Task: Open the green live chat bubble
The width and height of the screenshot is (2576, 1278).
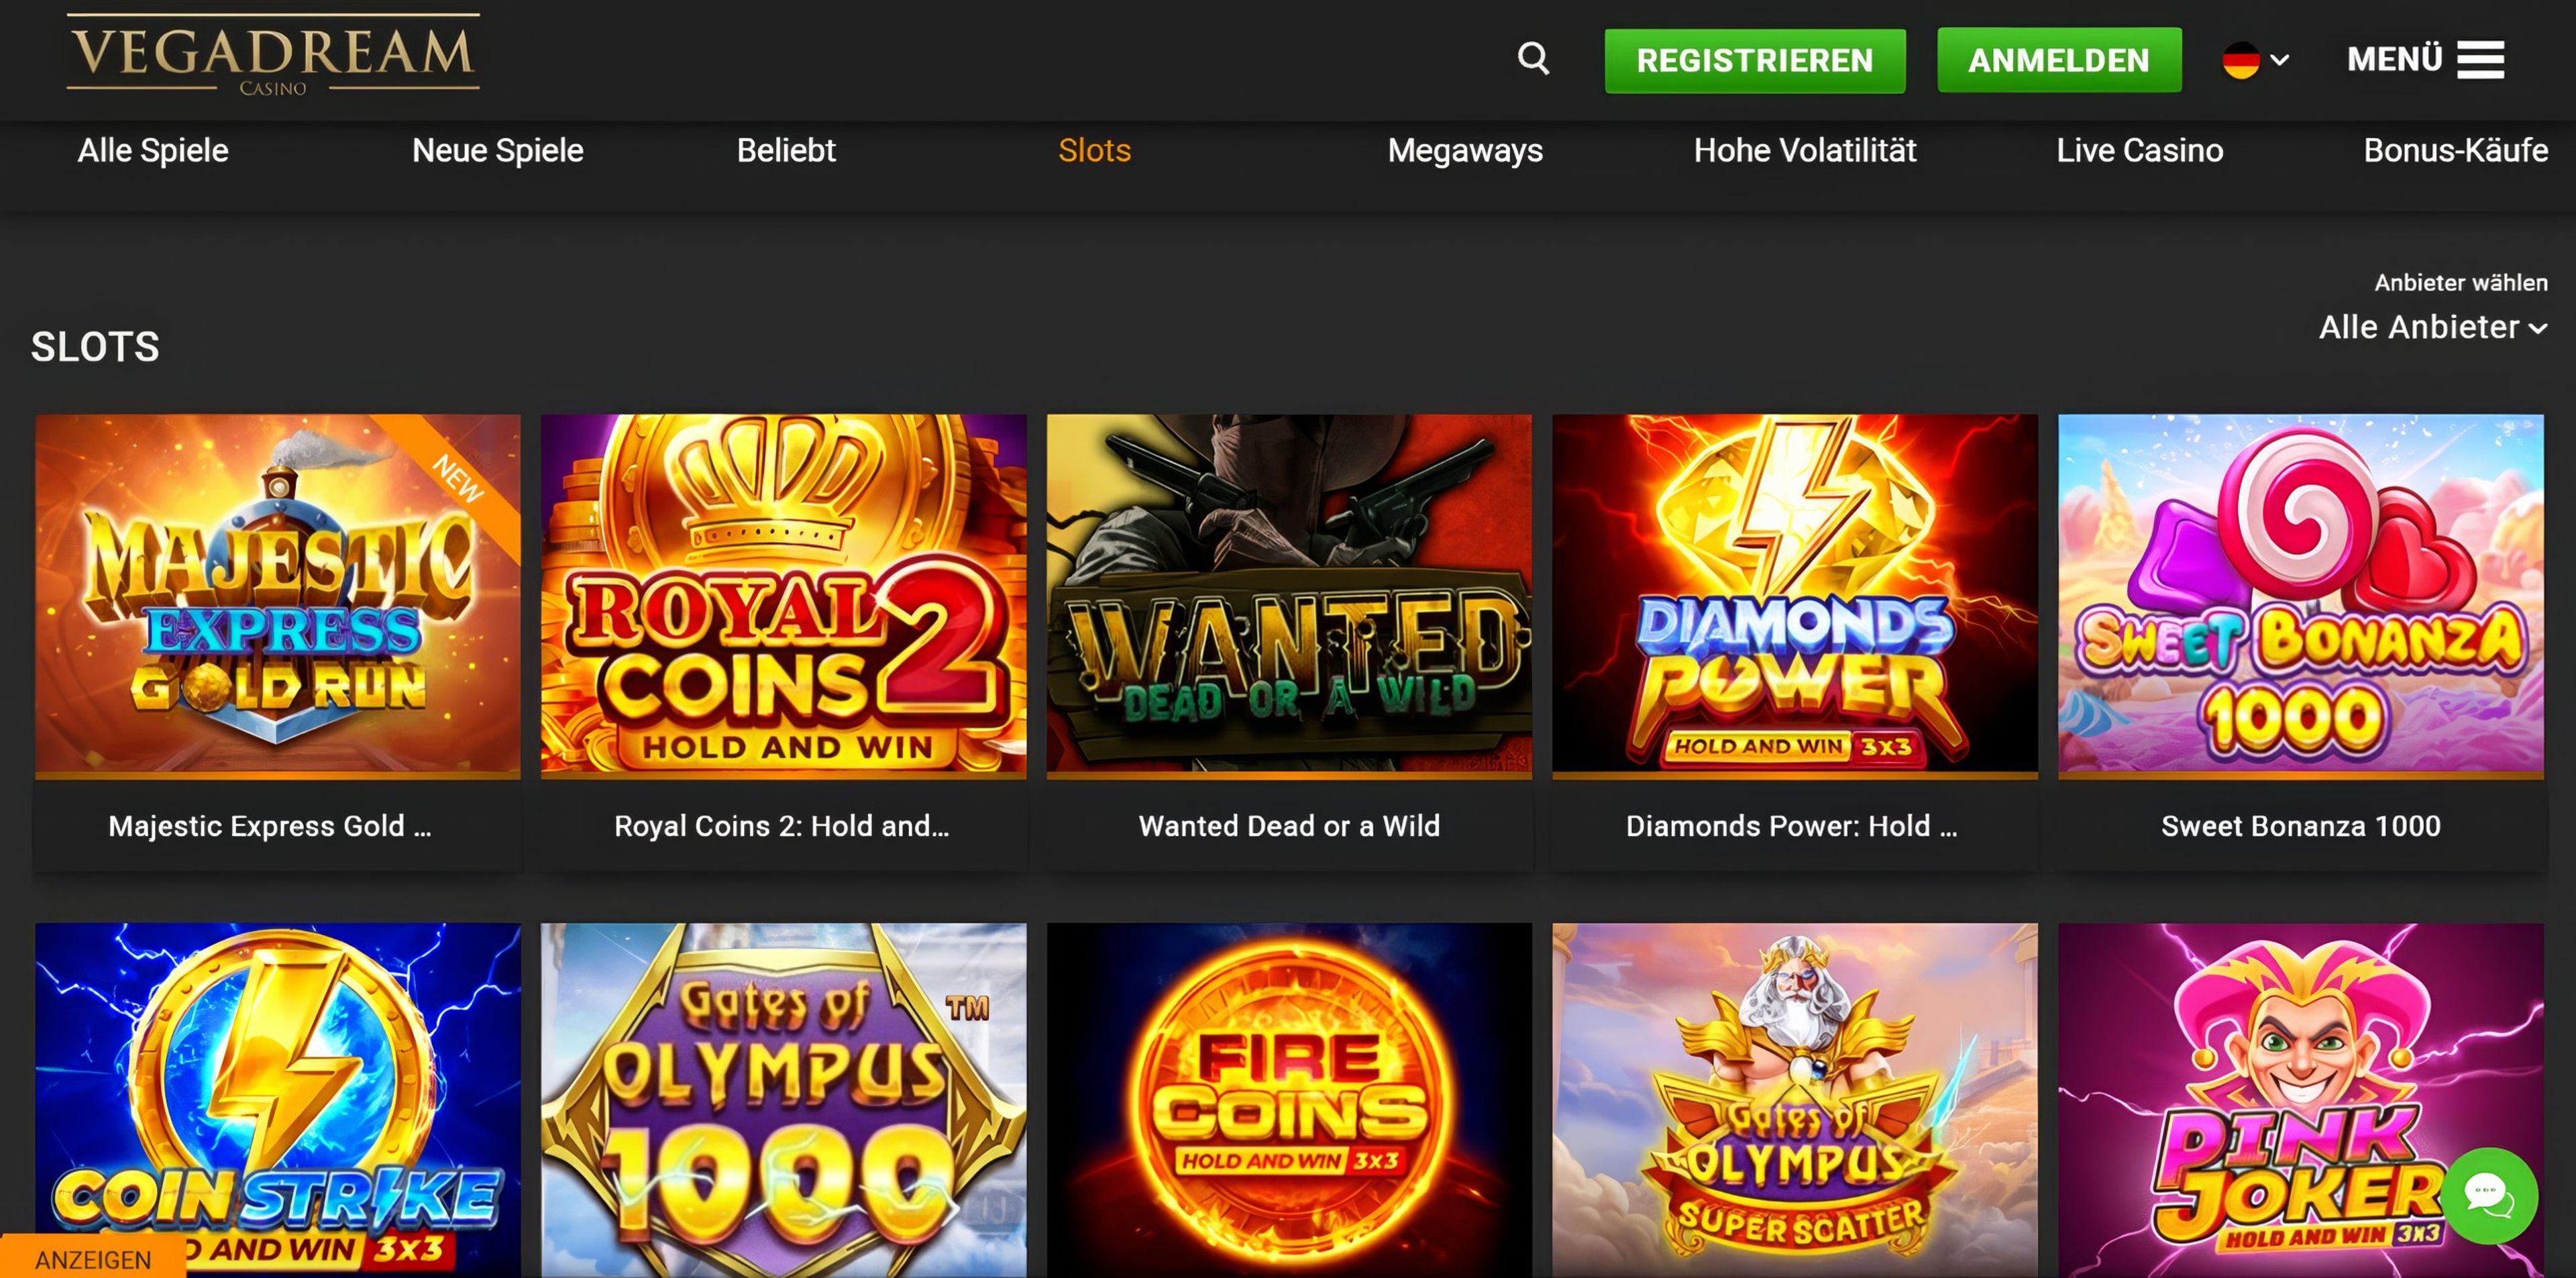Action: 2489,1195
